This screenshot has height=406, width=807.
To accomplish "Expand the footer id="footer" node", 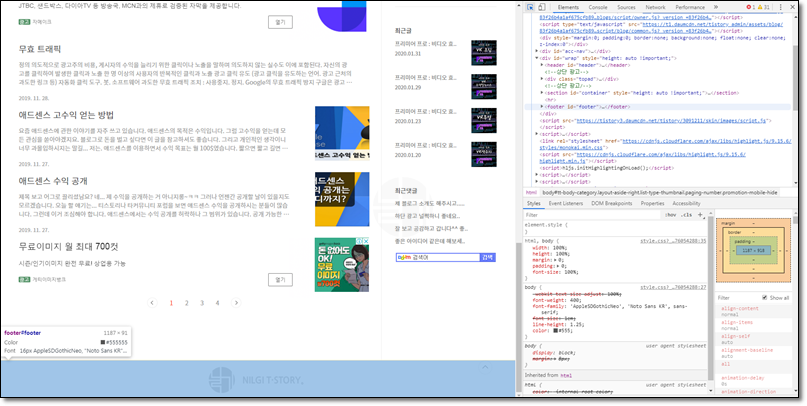I will (x=542, y=107).
